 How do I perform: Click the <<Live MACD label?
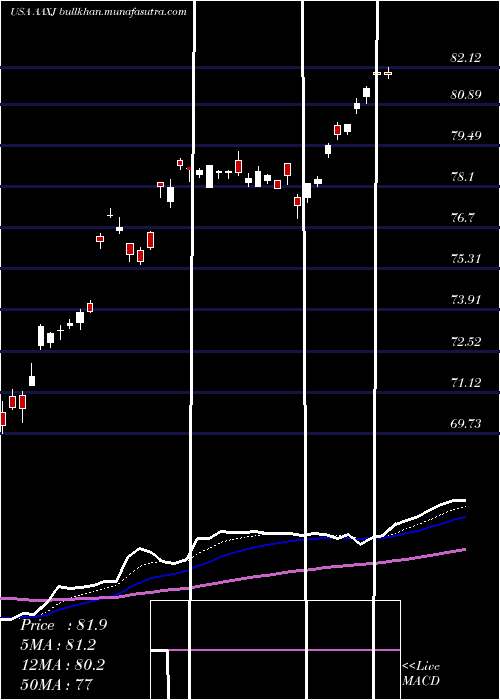pyautogui.click(x=421, y=674)
